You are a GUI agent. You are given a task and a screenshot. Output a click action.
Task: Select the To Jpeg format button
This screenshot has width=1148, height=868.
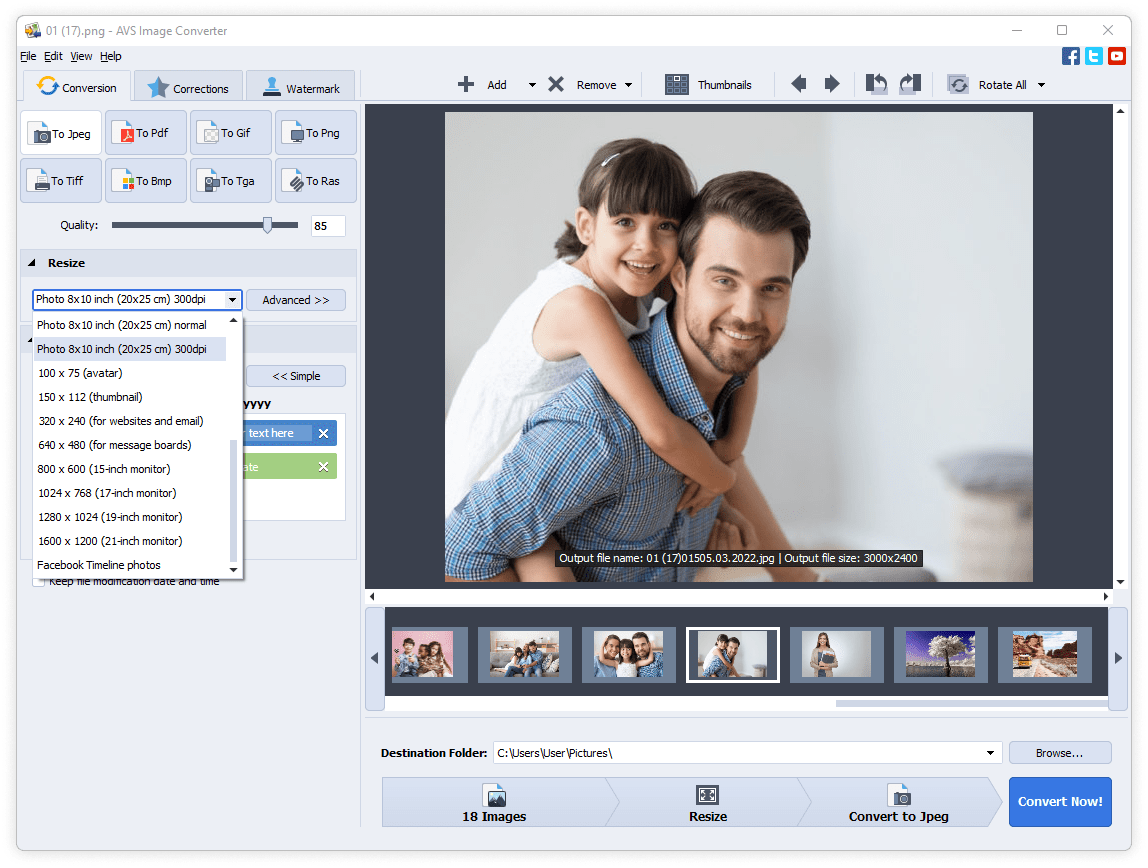[61, 133]
